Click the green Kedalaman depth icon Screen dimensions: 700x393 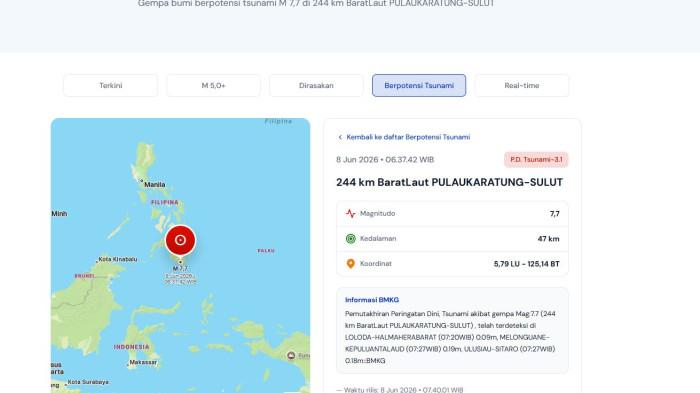point(350,239)
